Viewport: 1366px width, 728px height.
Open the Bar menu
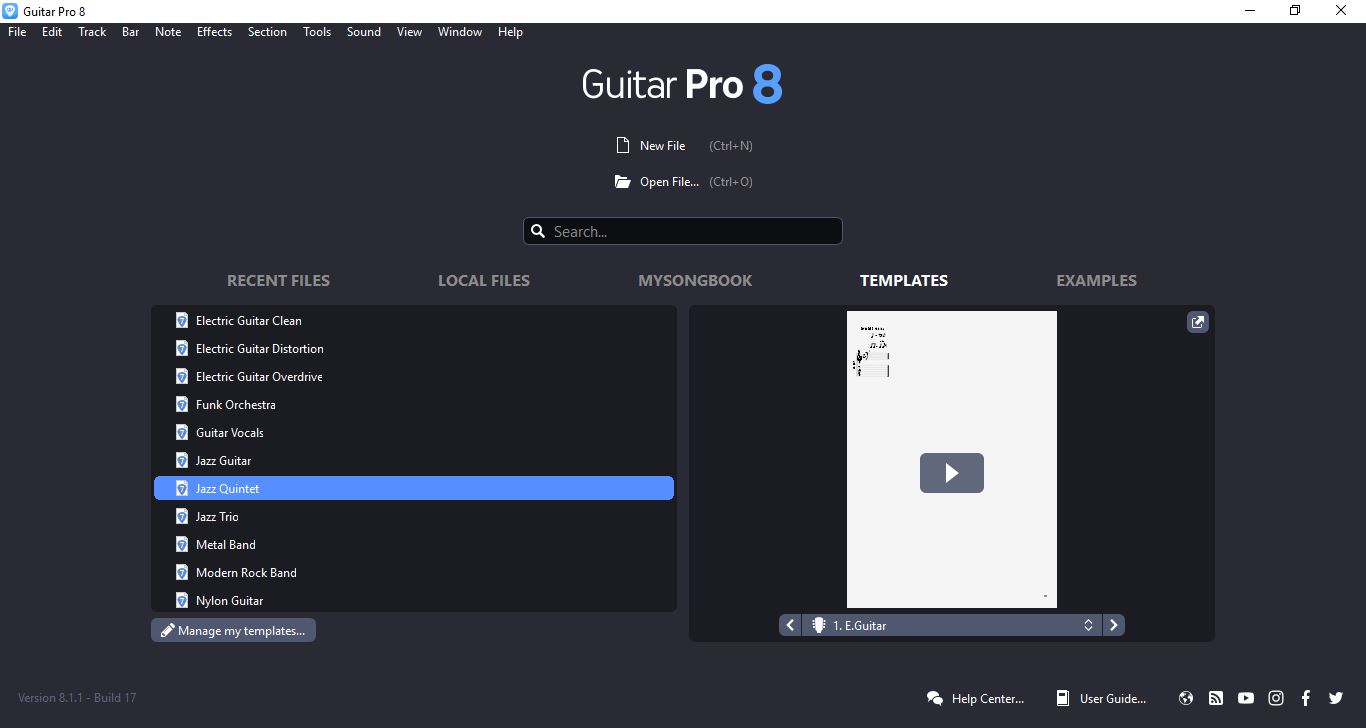[130, 32]
